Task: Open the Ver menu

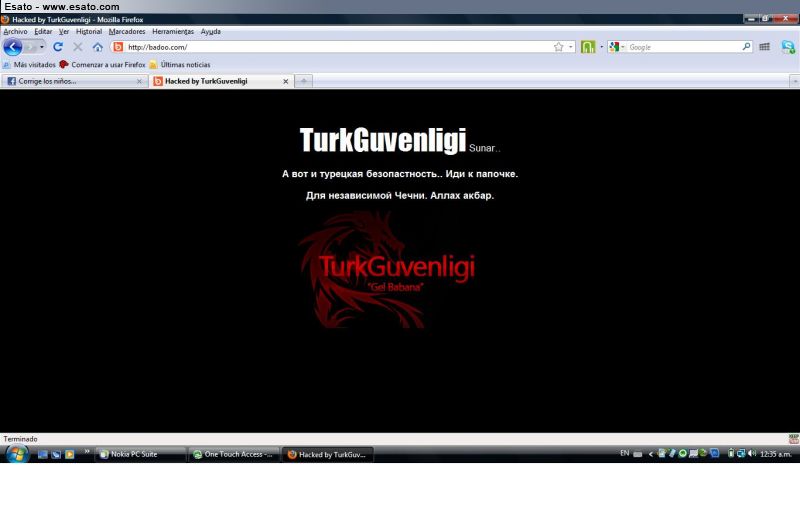Action: pyautogui.click(x=64, y=32)
